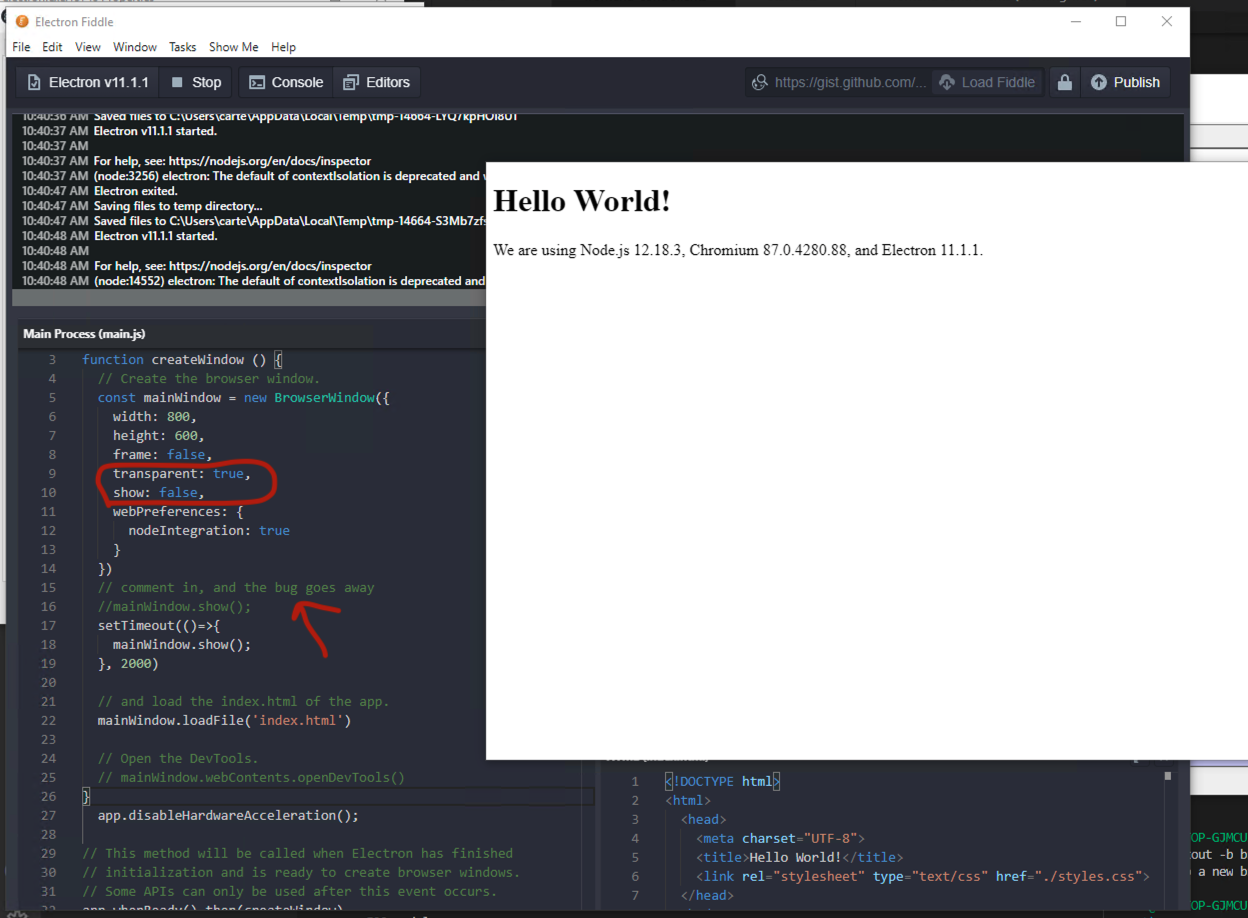Click 'Saving files to temp directory...' log entry

(x=178, y=206)
